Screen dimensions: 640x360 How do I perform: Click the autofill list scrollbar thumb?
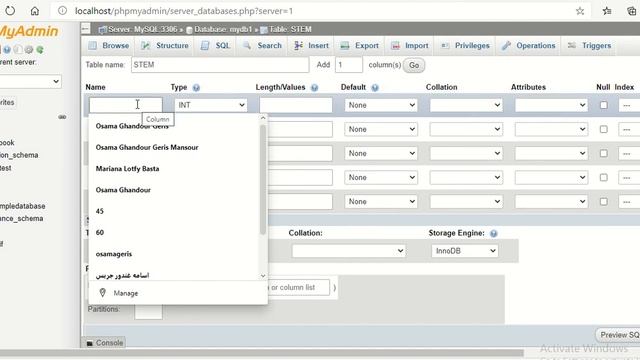pos(263,180)
